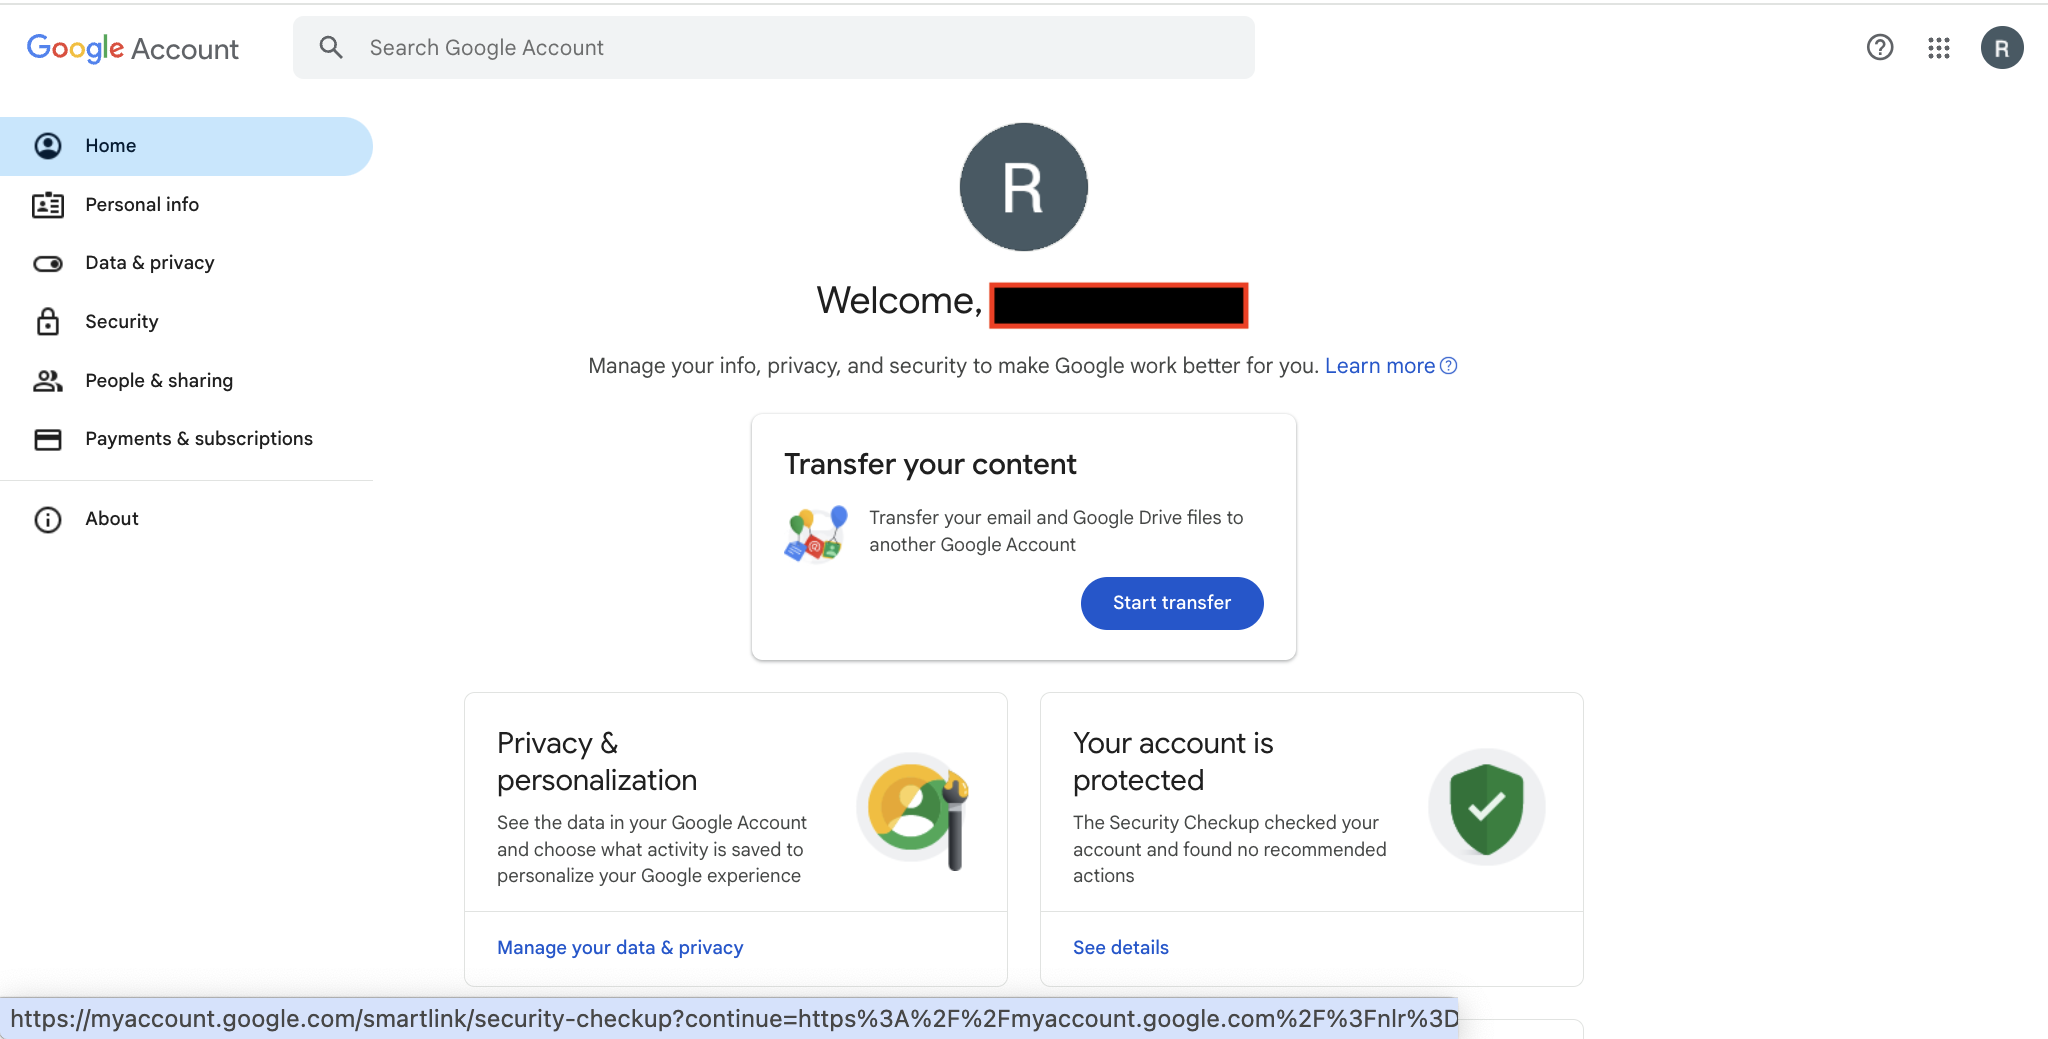This screenshot has height=1039, width=2048.
Task: Click the See details link
Action: [x=1121, y=948]
